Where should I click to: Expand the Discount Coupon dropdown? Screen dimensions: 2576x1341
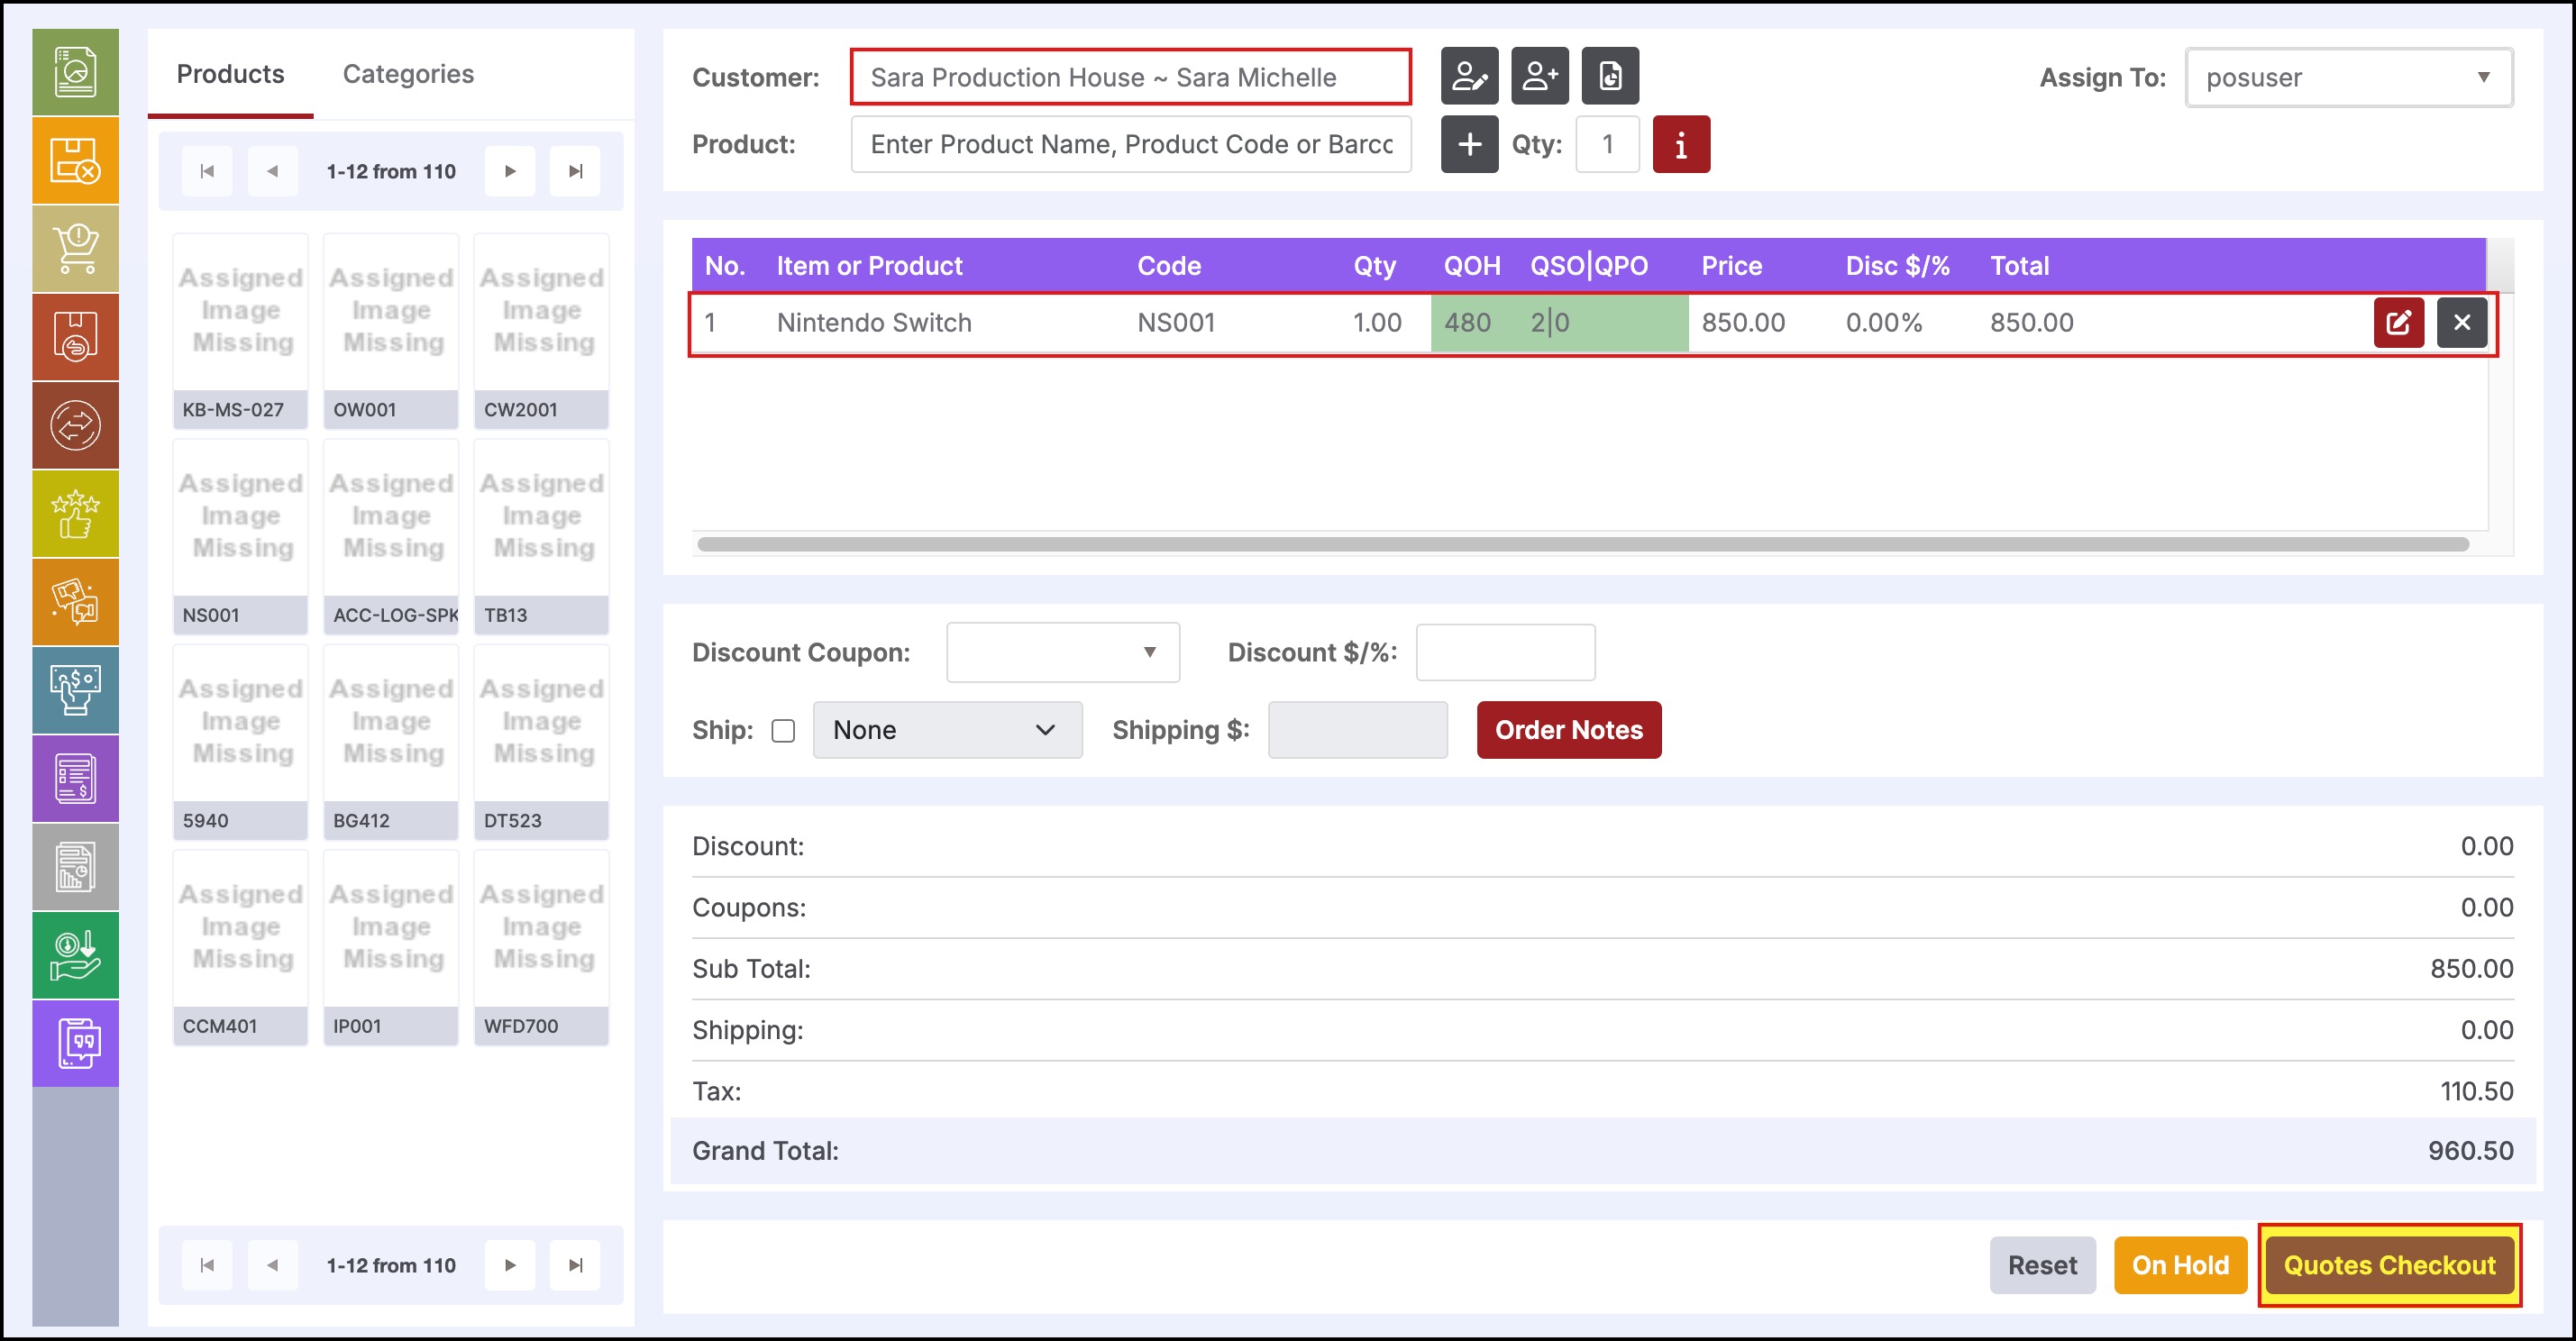click(x=1062, y=652)
